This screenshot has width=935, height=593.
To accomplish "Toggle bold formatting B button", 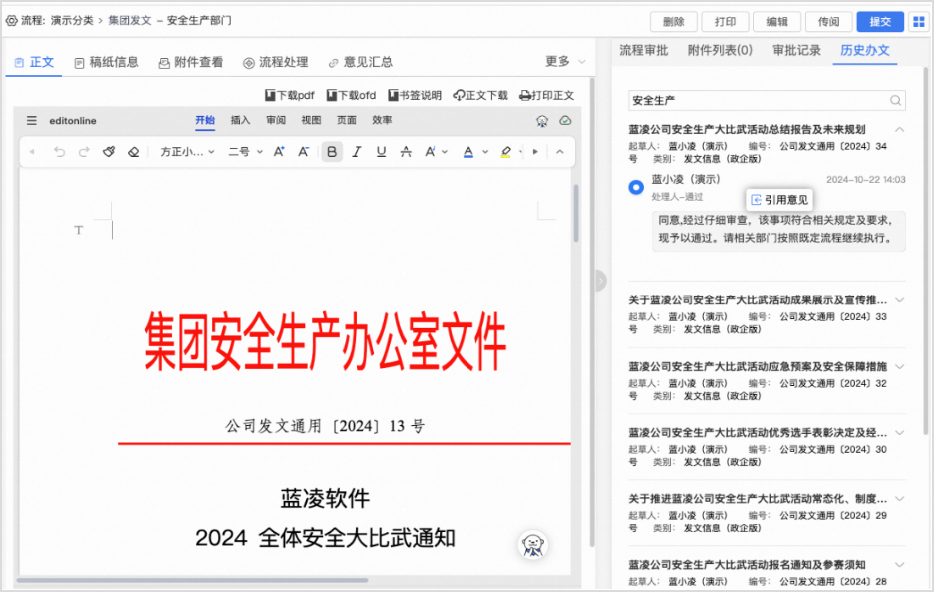I will pos(332,152).
